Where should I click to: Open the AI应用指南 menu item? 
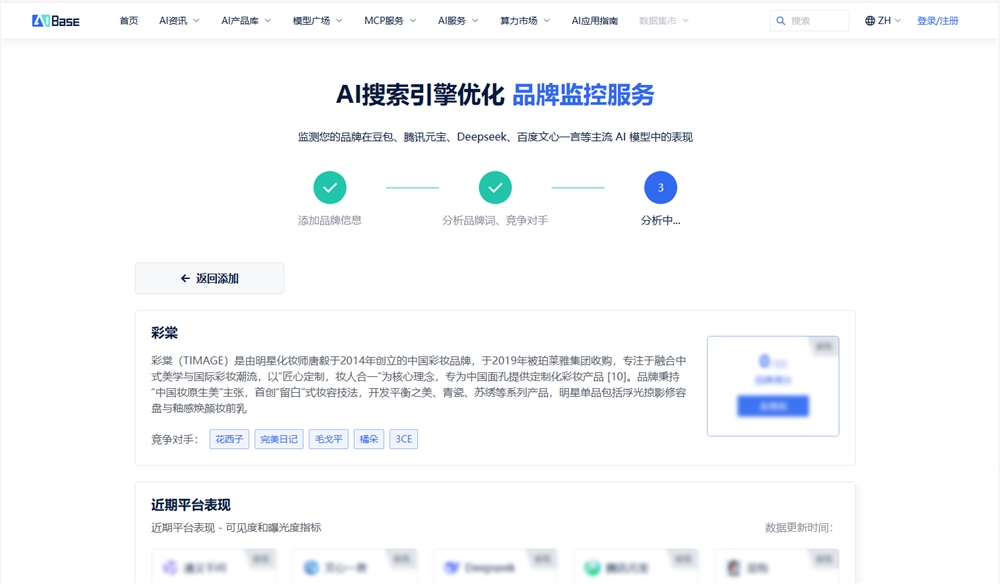[596, 19]
